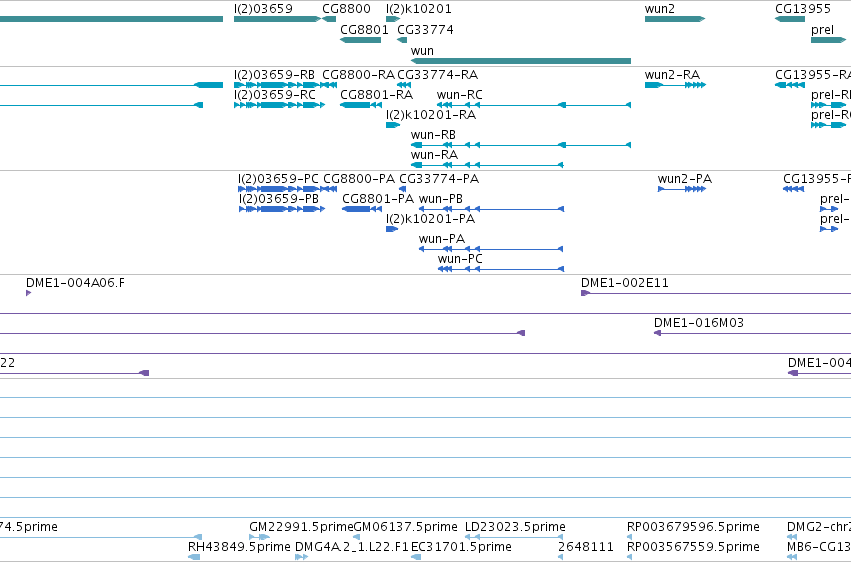Screen dimensions: 851x562
Task: Open the wun-PC protein label
Action: point(460,259)
